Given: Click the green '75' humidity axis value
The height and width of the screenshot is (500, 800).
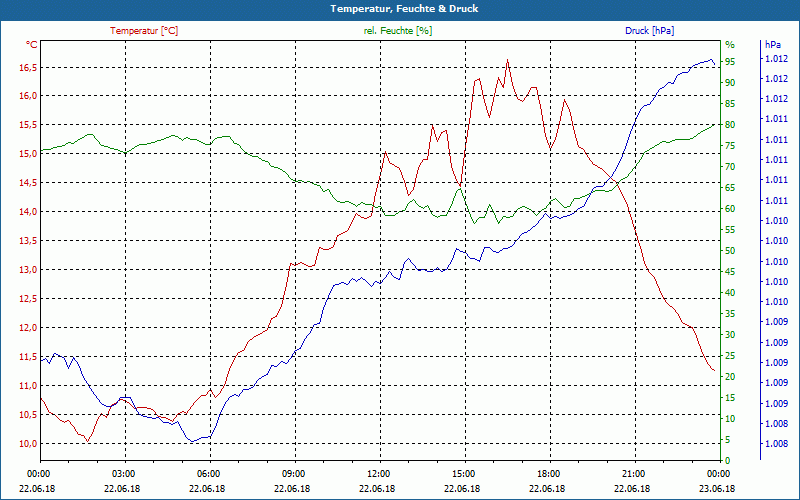Looking at the screenshot, I should [730, 146].
